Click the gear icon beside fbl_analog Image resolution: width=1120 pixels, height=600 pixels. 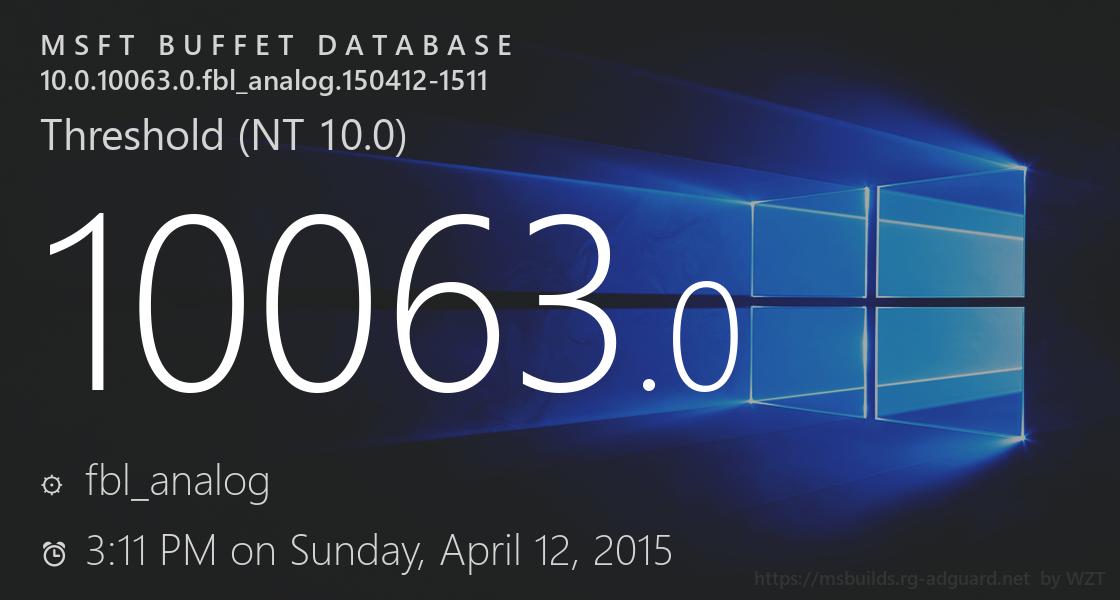51,485
